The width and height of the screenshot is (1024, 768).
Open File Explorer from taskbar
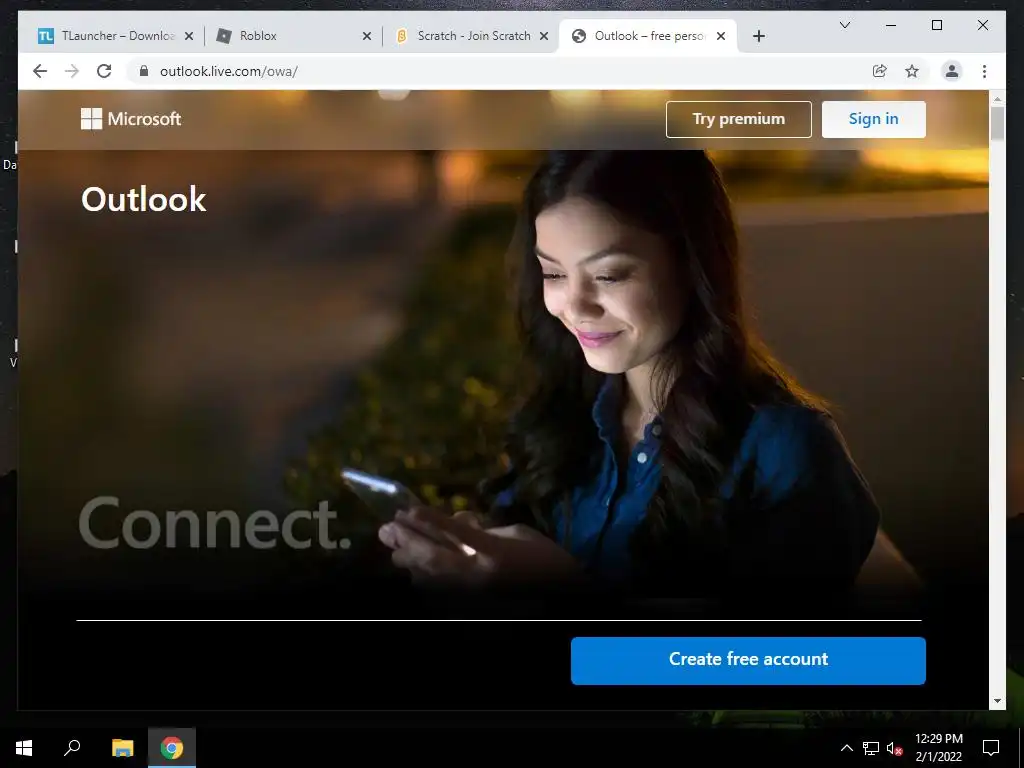click(122, 748)
